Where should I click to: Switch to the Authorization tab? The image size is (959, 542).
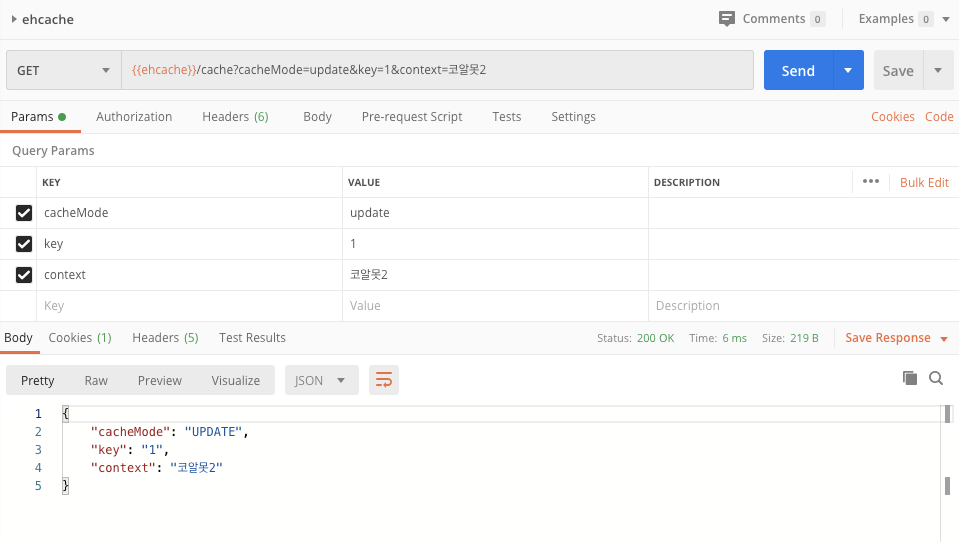[x=134, y=116]
